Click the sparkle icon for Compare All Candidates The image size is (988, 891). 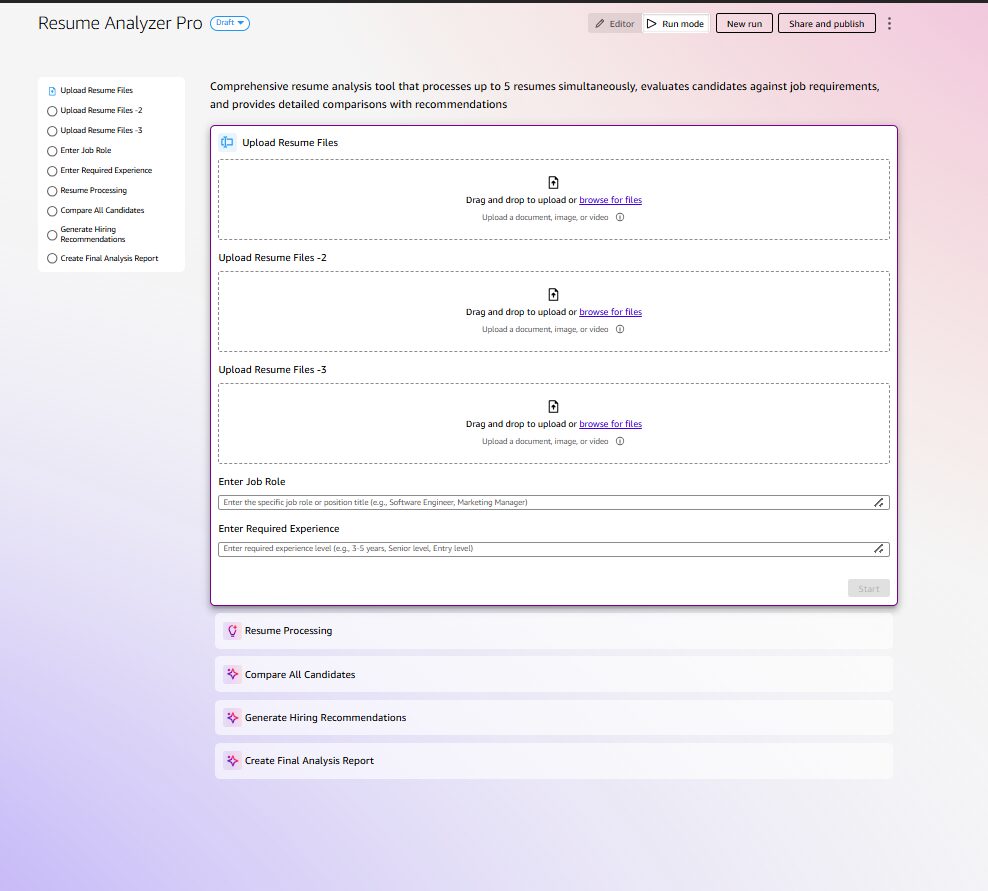coord(232,675)
